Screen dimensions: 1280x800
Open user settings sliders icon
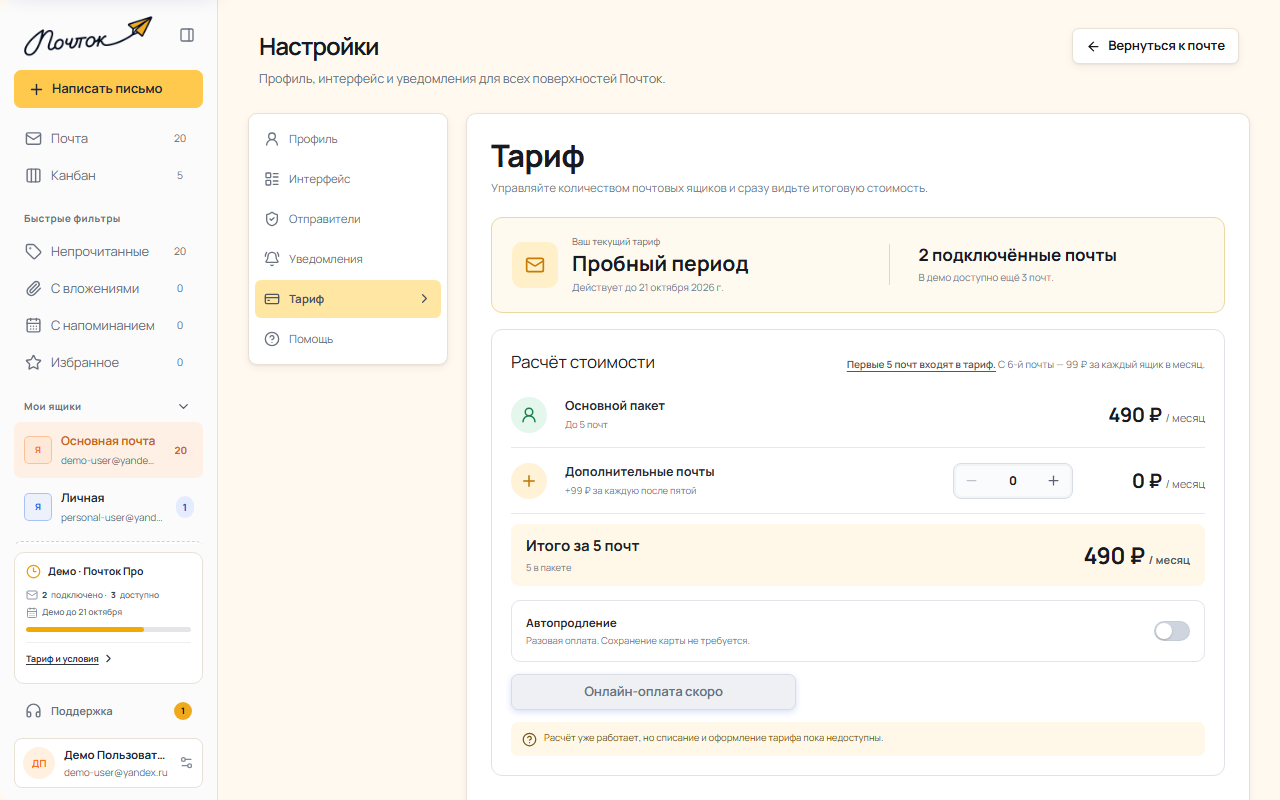click(x=186, y=763)
